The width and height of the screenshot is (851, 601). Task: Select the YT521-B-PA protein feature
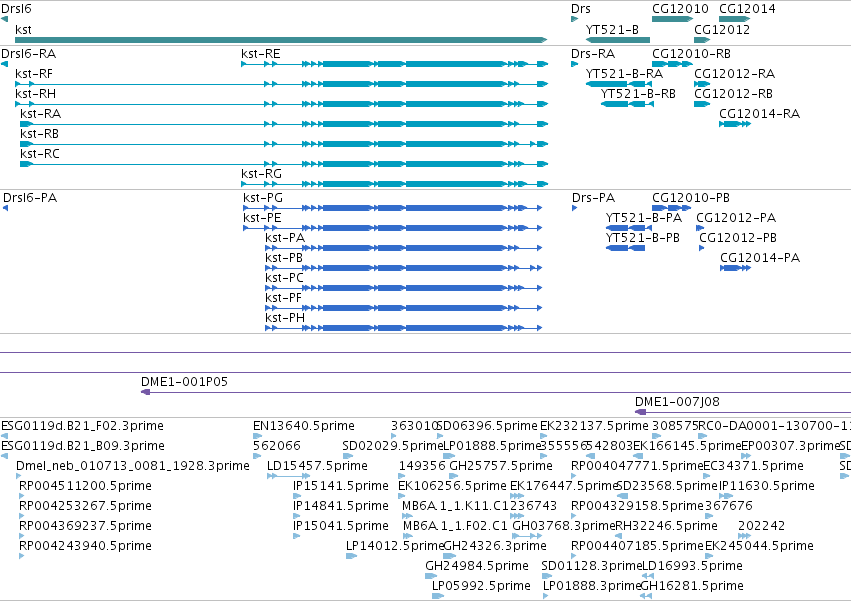(628, 228)
